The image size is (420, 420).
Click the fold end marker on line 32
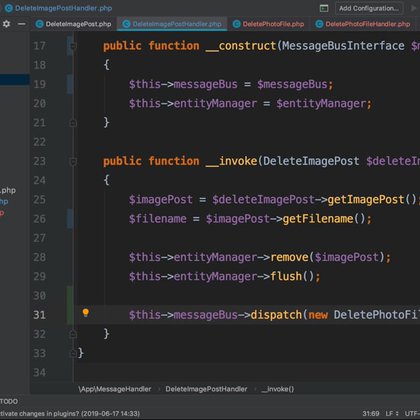[x=73, y=334]
